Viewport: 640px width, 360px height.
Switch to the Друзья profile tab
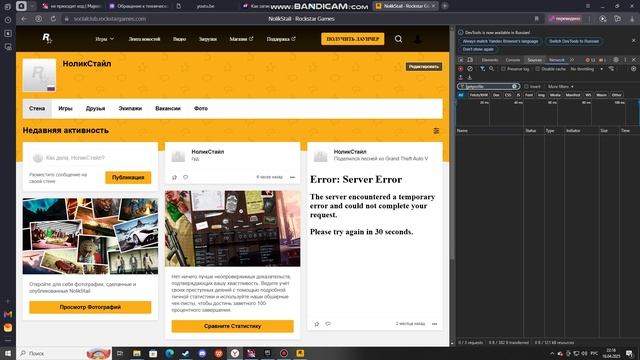pos(96,109)
